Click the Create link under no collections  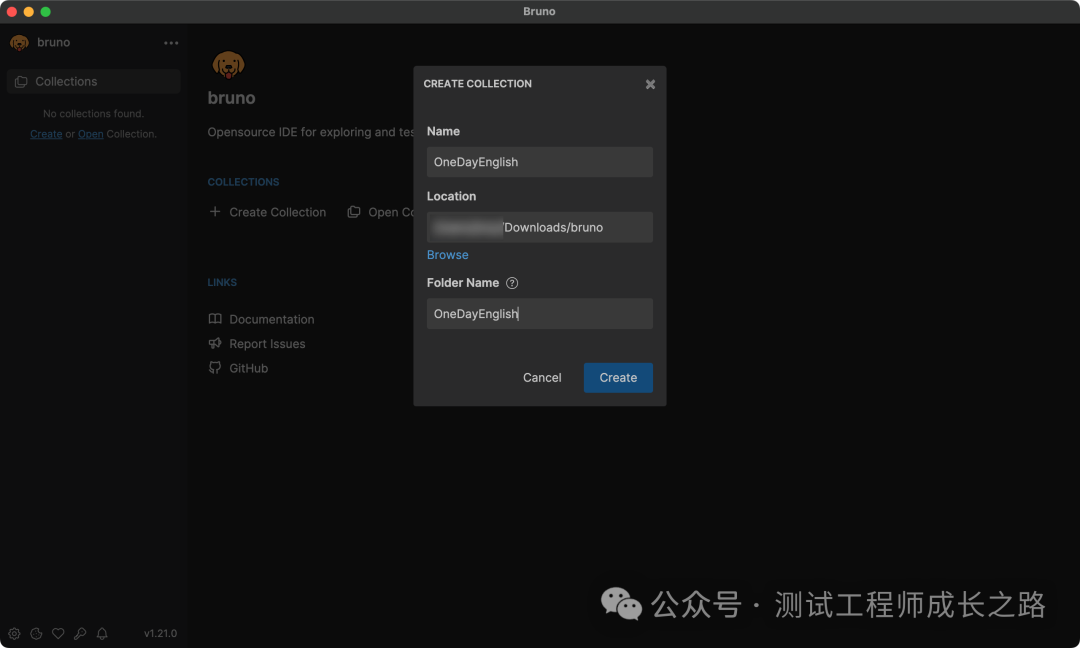46,134
